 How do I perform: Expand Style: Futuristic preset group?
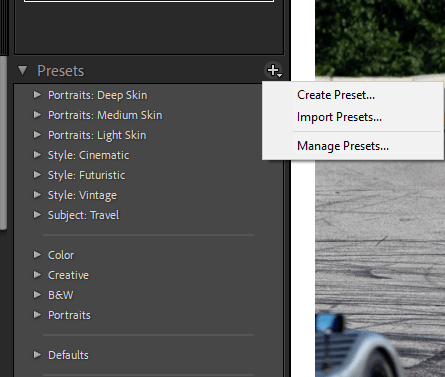(37, 175)
